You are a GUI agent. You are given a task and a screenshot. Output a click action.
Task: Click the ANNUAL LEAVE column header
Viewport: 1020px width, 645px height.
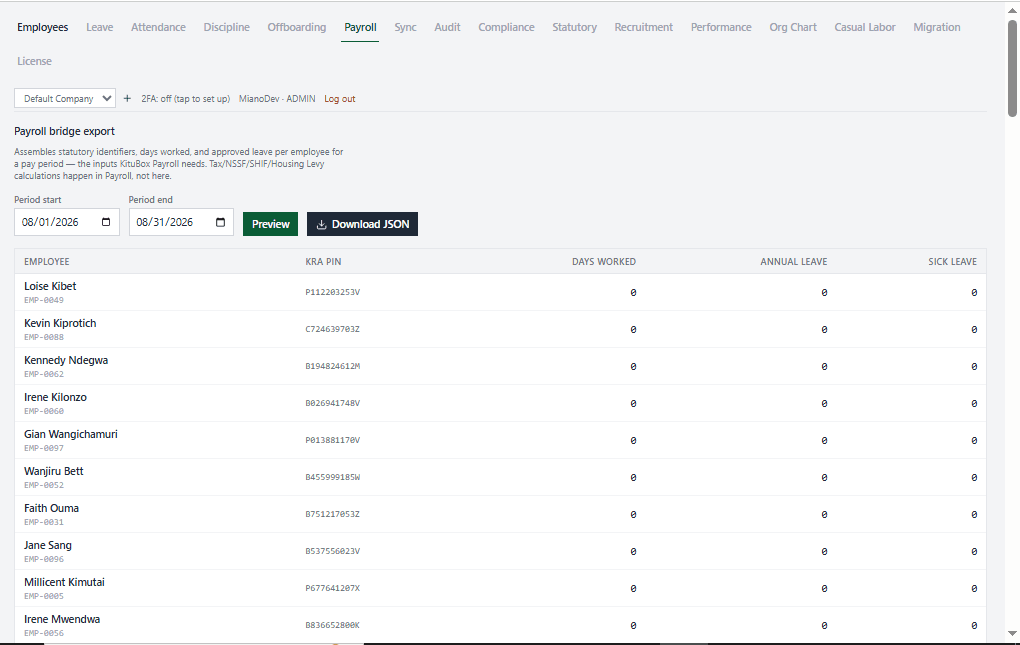pyautogui.click(x=794, y=261)
